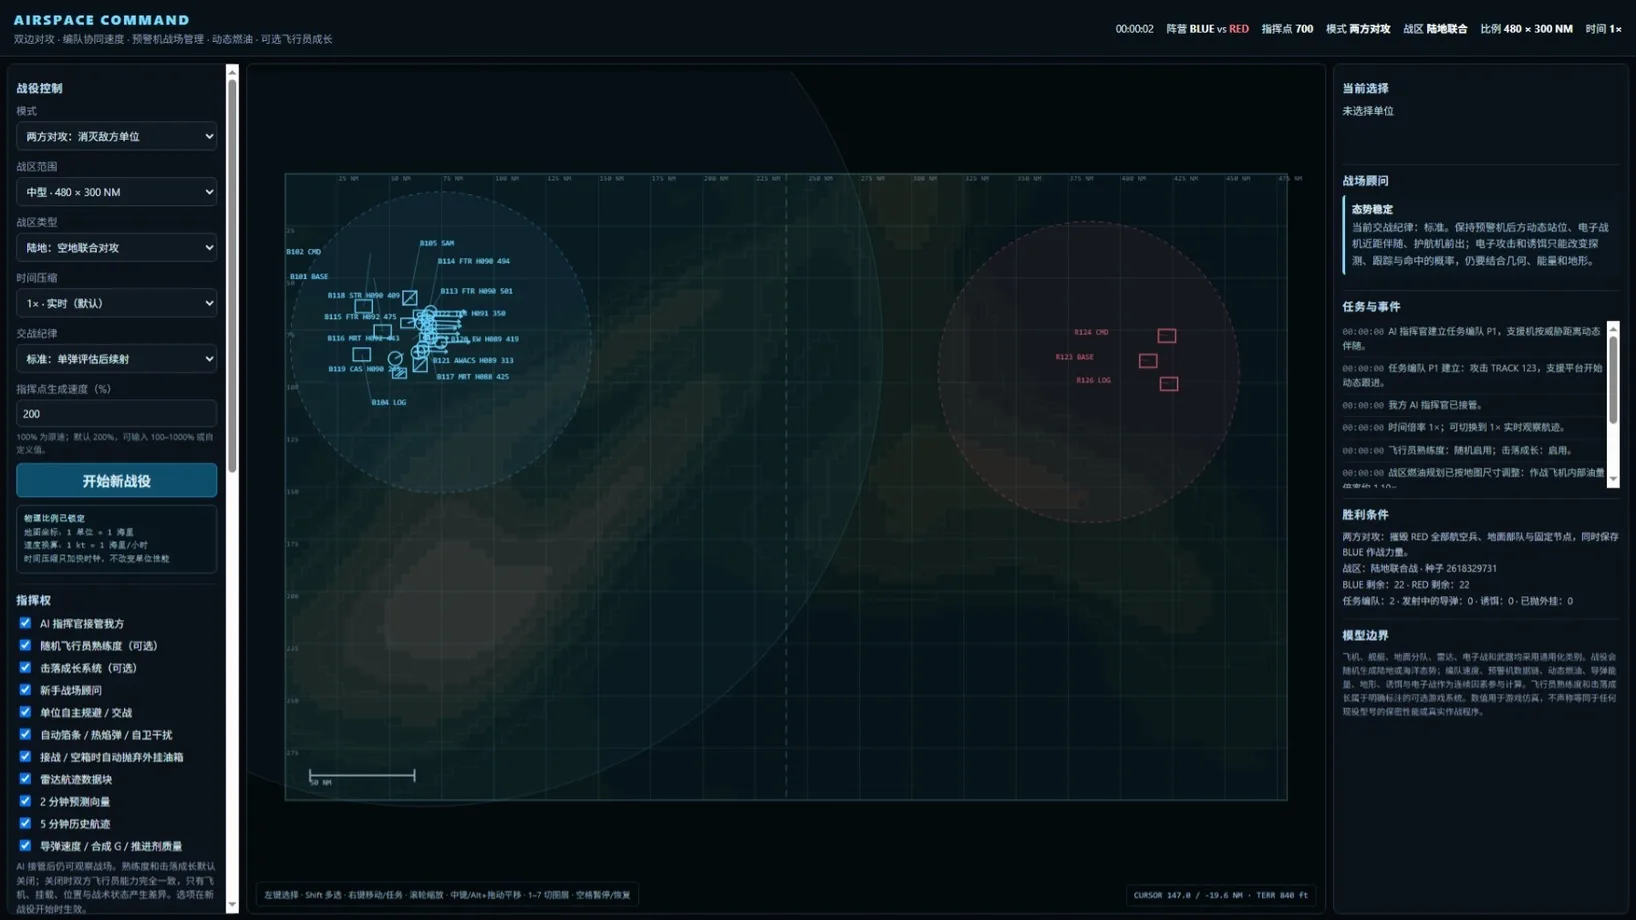The width and height of the screenshot is (1636, 920).
Task: Select the red R123 BASE unit box
Action: tap(1148, 361)
